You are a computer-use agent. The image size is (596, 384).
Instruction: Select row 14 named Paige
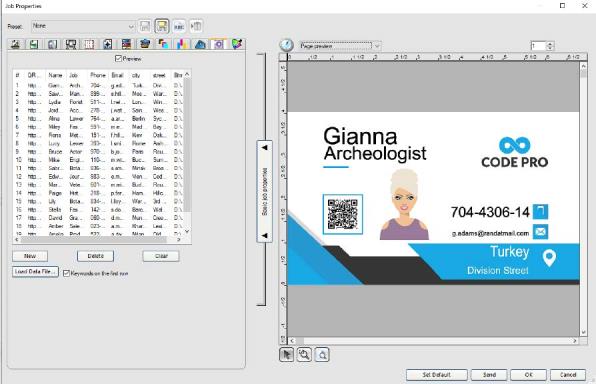tap(98, 193)
